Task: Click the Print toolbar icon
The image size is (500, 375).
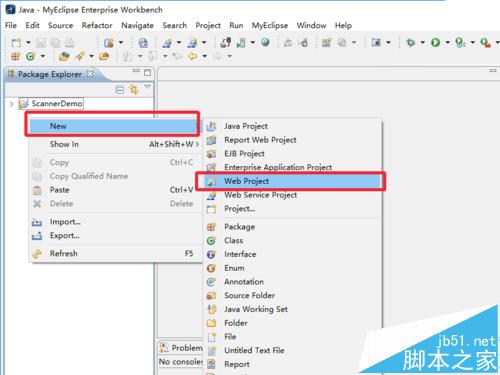Action: (x=69, y=43)
